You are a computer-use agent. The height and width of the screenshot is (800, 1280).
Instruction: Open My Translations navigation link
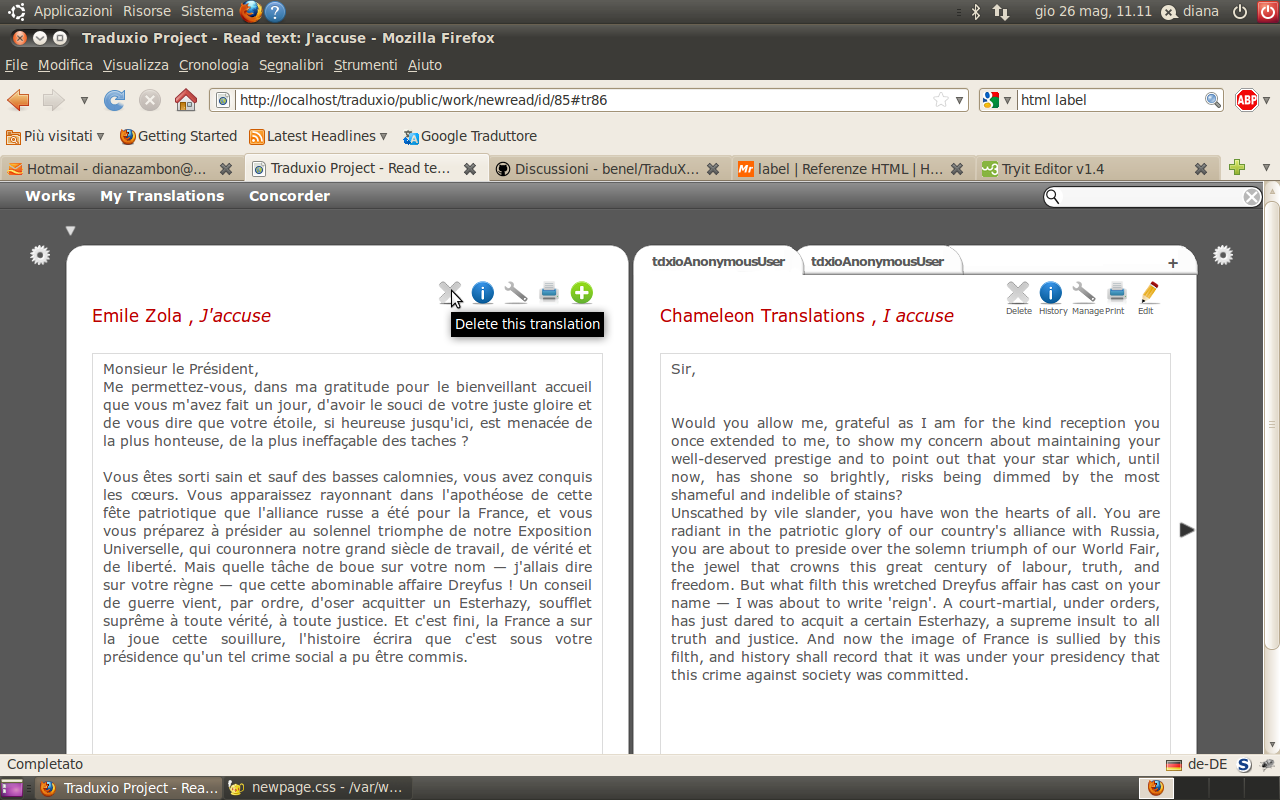tap(162, 196)
